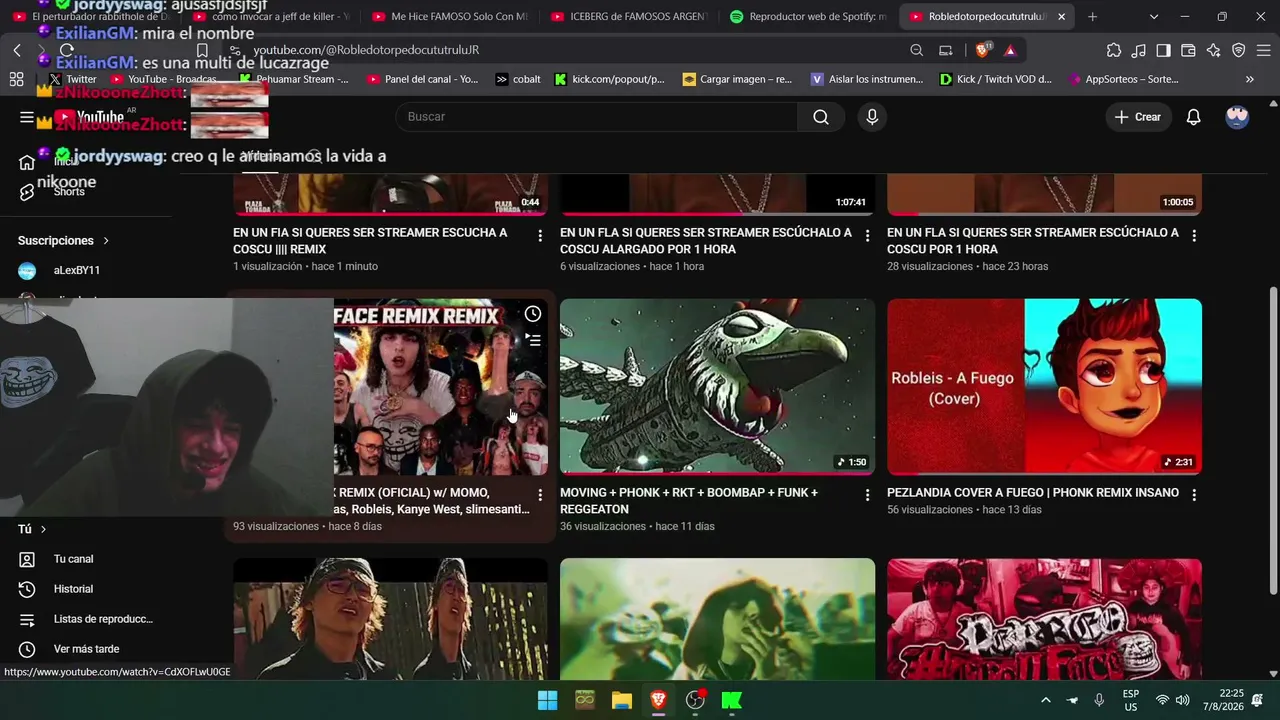Close the active Robledotorpedo YouTube tab
Viewport: 1280px width, 720px height.
[x=1061, y=17]
